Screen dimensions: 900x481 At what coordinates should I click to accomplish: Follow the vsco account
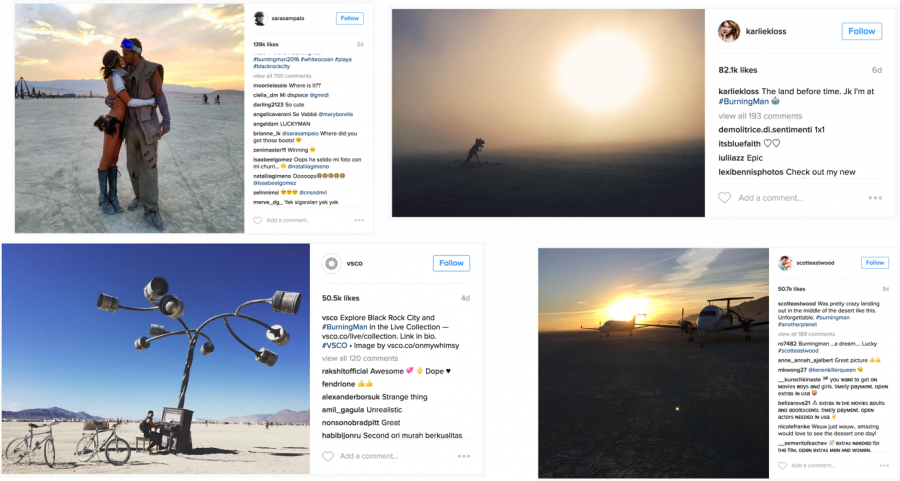[451, 263]
